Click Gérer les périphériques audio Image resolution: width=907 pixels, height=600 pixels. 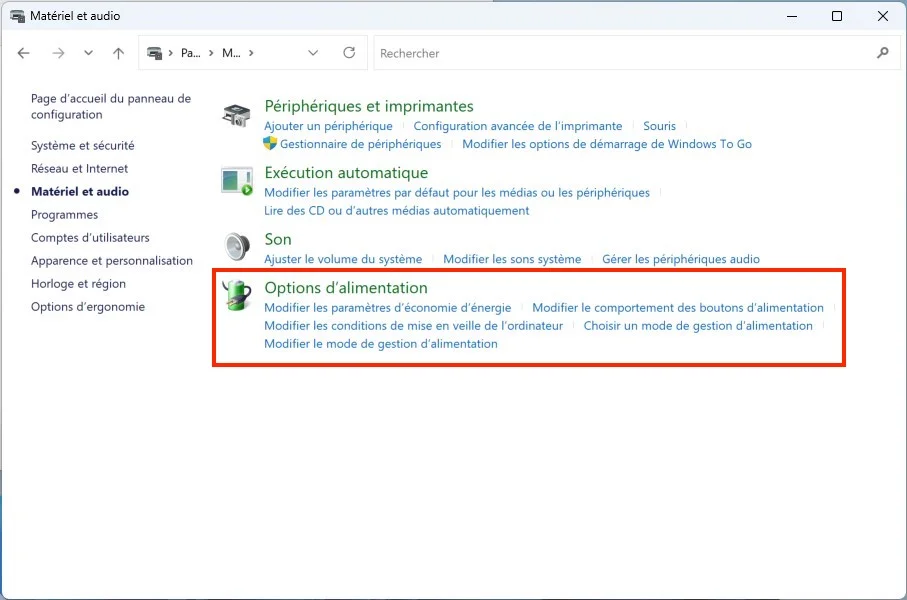click(x=681, y=259)
